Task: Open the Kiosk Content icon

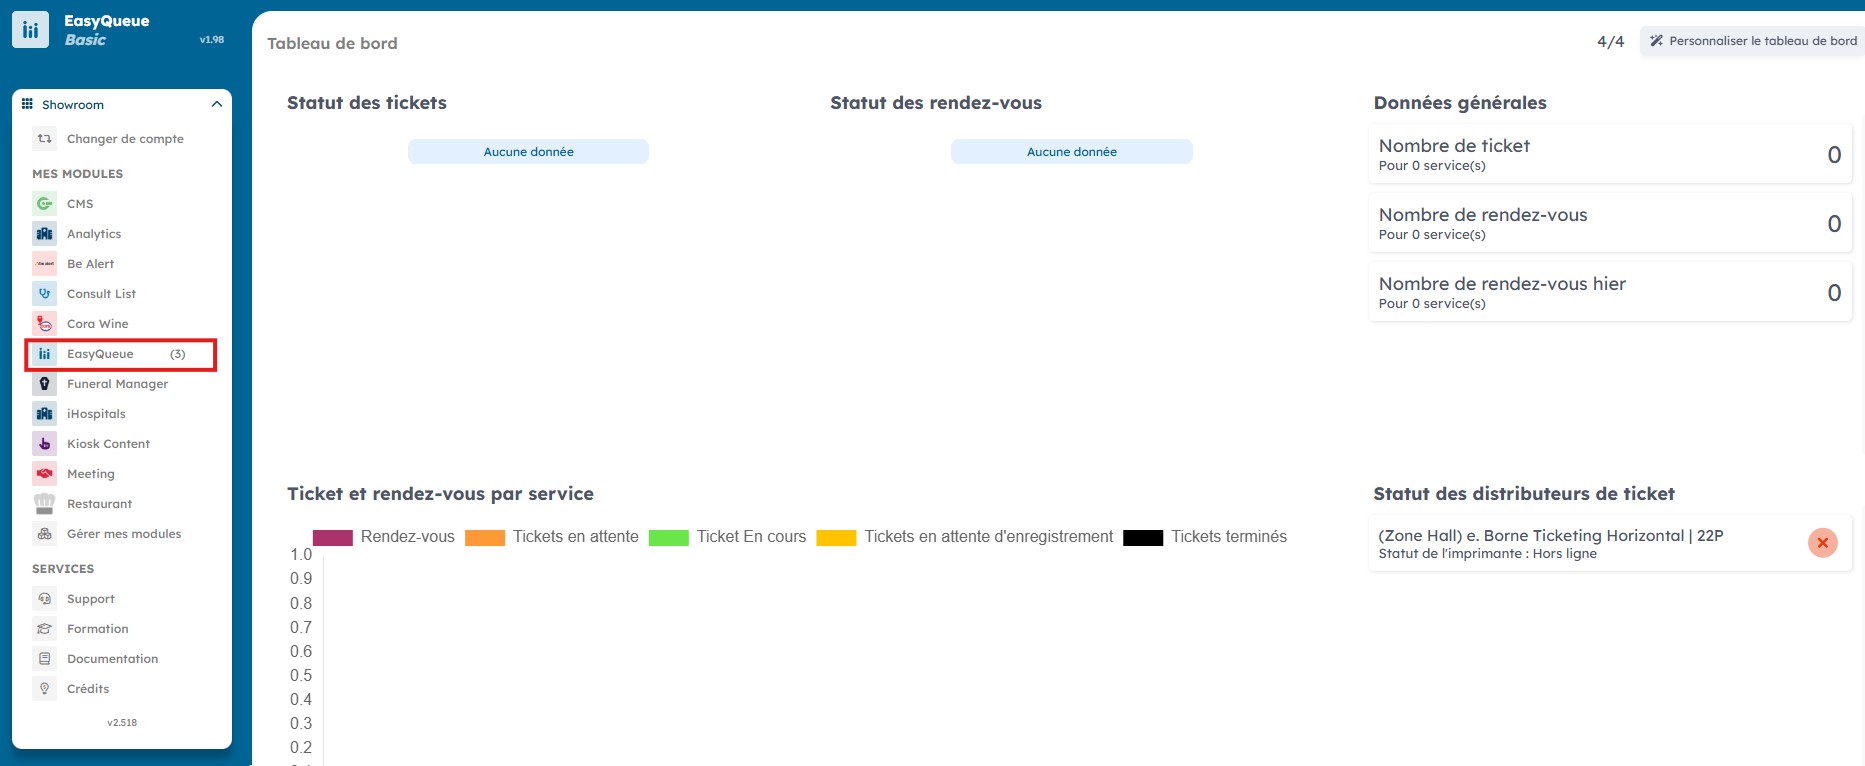Action: [x=44, y=444]
